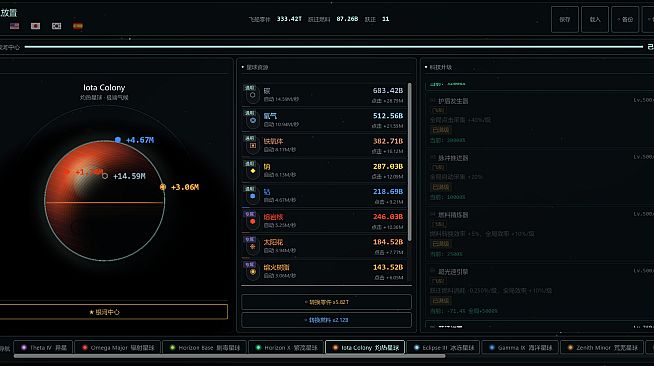
Task: Click the sunflower icon in 184.52B row
Action: (x=252, y=246)
